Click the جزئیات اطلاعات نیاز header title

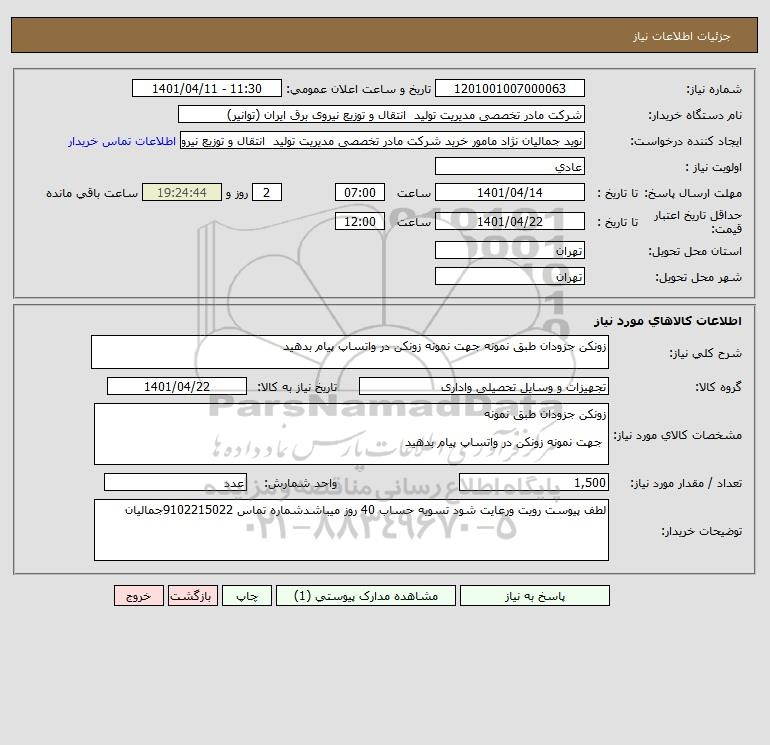pyautogui.click(x=682, y=36)
